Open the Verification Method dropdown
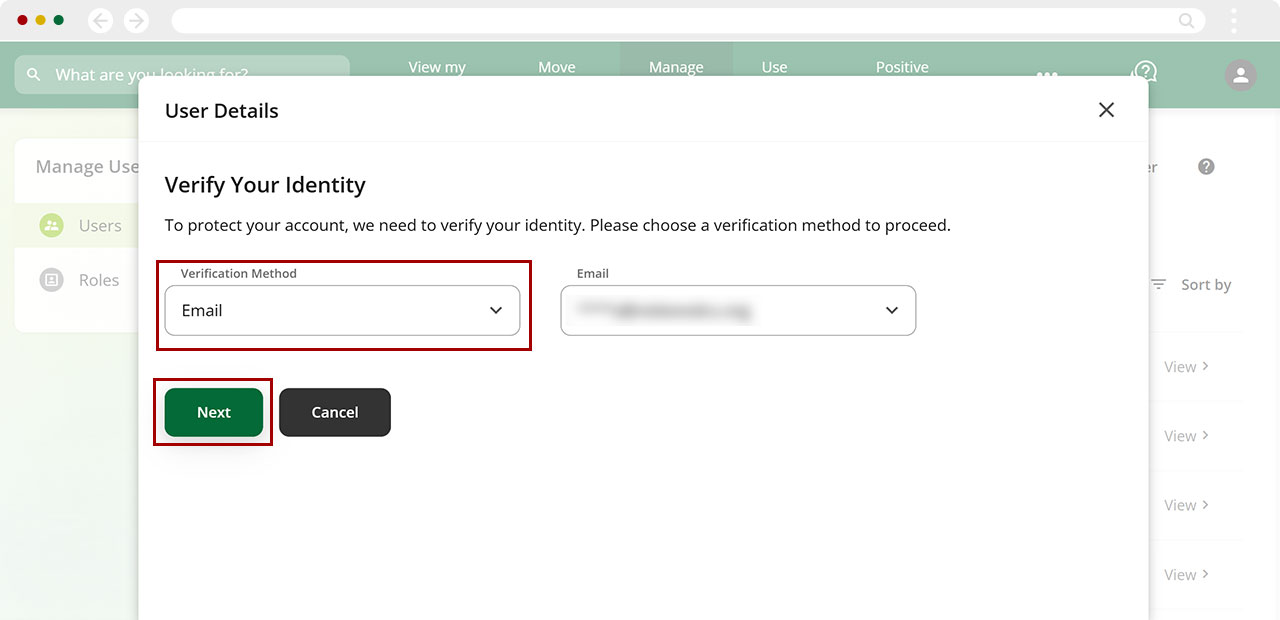Image resolution: width=1280 pixels, height=620 pixels. [342, 310]
